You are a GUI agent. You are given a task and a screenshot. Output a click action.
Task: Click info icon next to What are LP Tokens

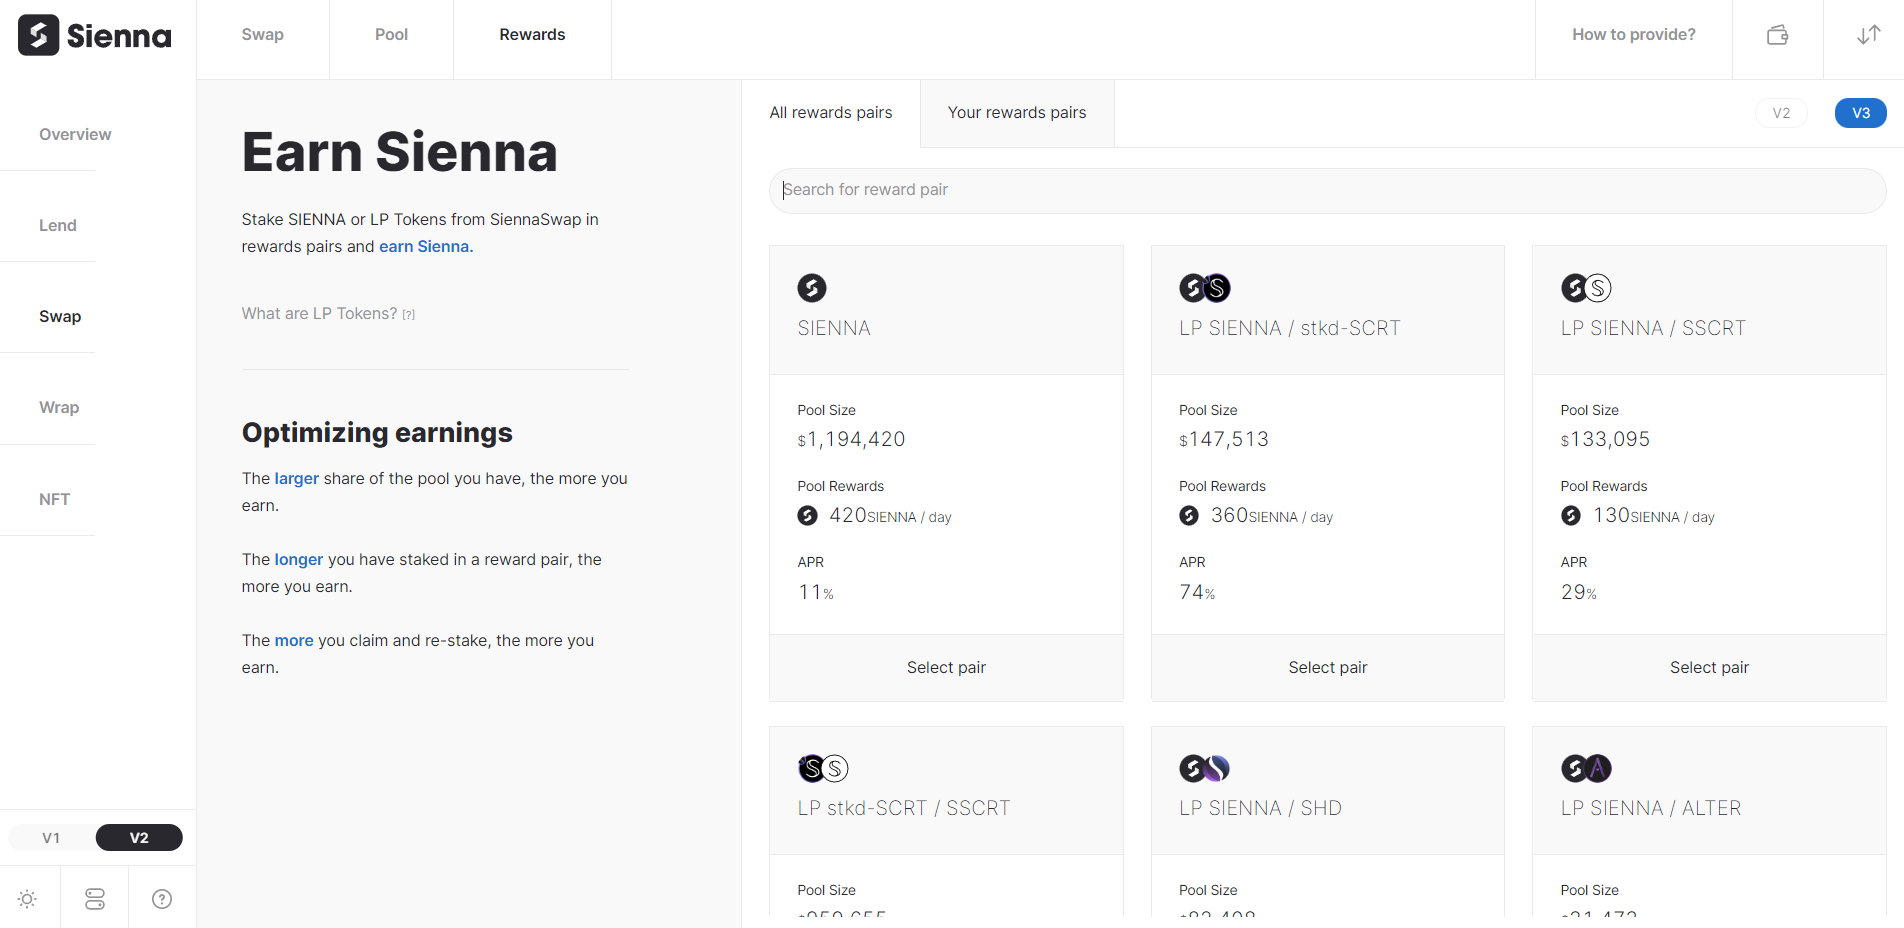408,315
